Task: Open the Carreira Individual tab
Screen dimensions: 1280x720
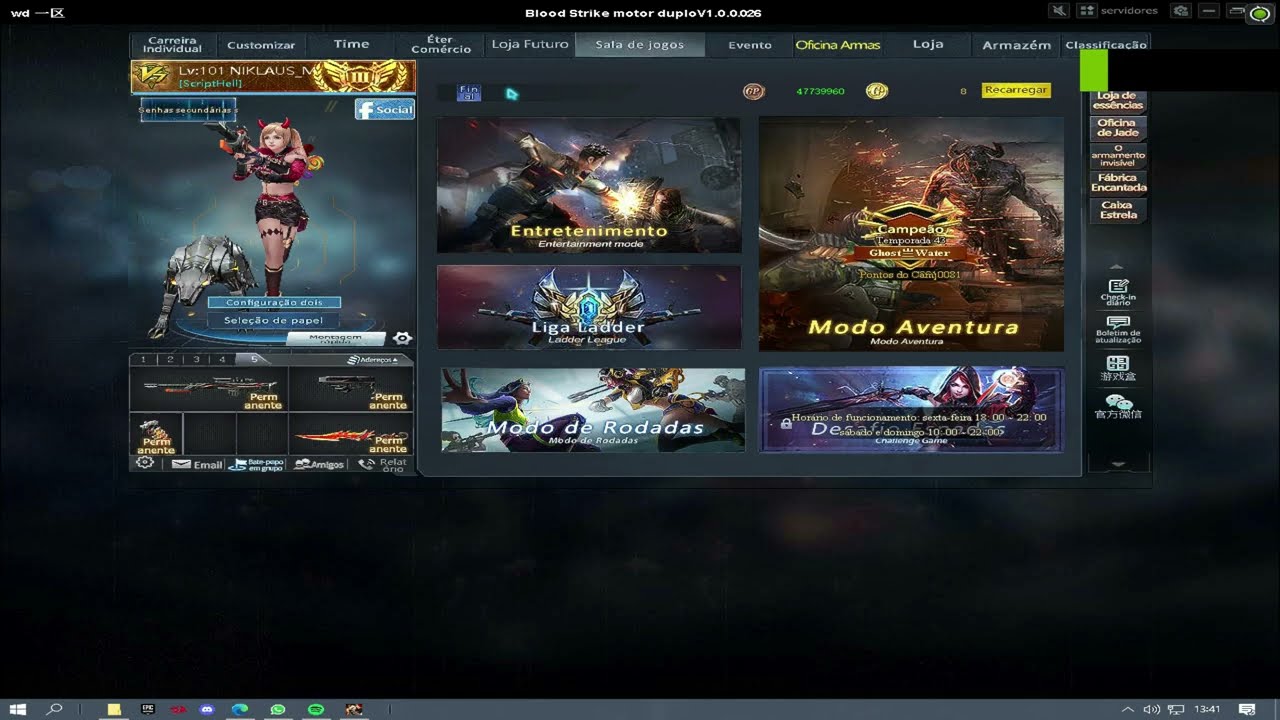Action: pos(173,44)
